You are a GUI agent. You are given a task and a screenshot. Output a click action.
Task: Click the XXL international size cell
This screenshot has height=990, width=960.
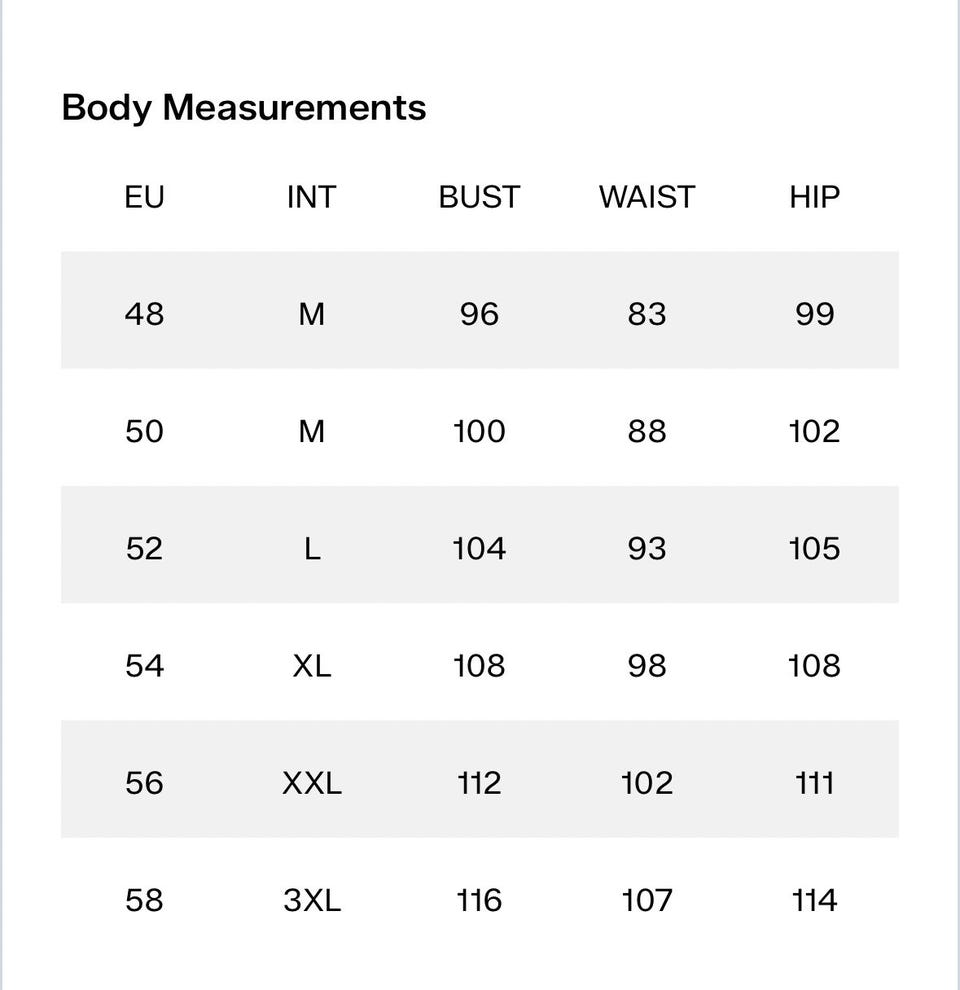coord(311,783)
